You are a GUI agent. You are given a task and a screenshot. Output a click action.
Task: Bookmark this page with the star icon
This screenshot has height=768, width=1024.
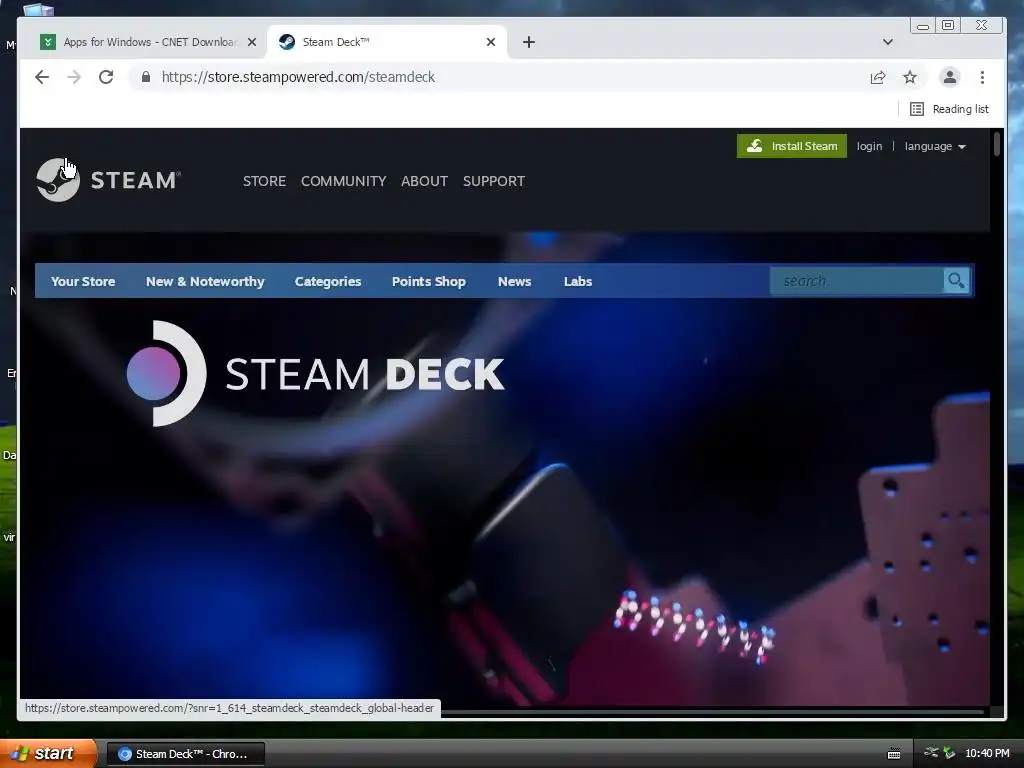point(910,77)
